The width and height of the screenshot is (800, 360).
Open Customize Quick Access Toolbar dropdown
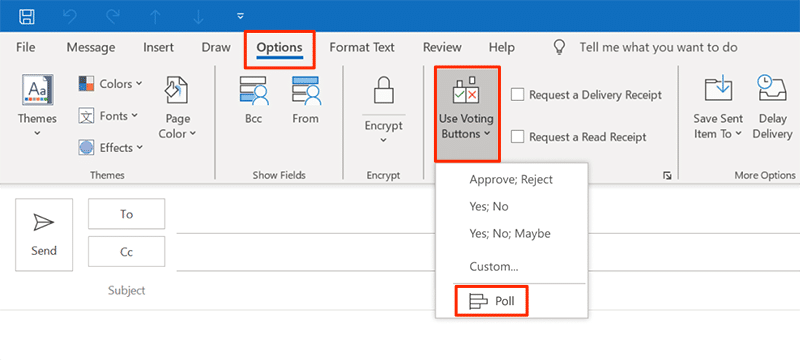click(241, 16)
